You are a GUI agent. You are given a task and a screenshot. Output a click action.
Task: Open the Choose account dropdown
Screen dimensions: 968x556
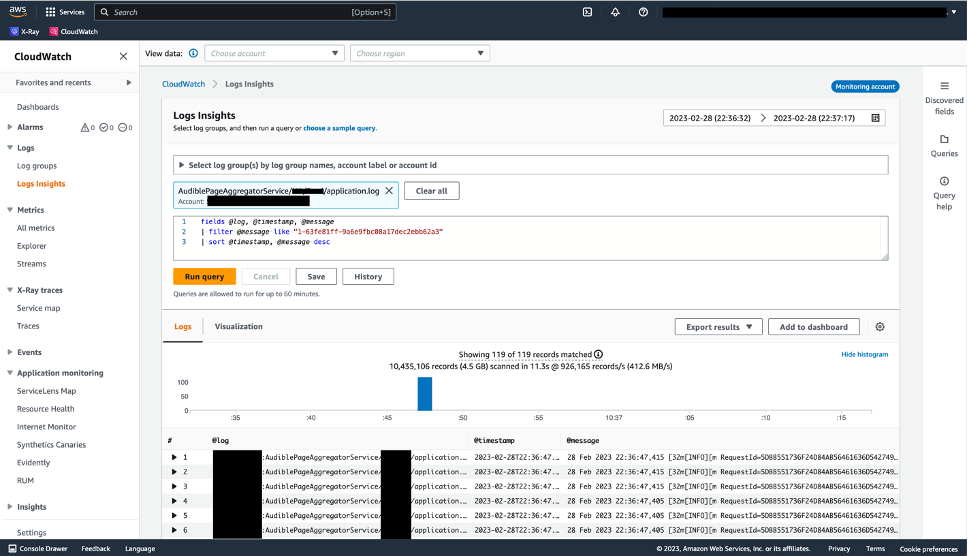(x=275, y=53)
